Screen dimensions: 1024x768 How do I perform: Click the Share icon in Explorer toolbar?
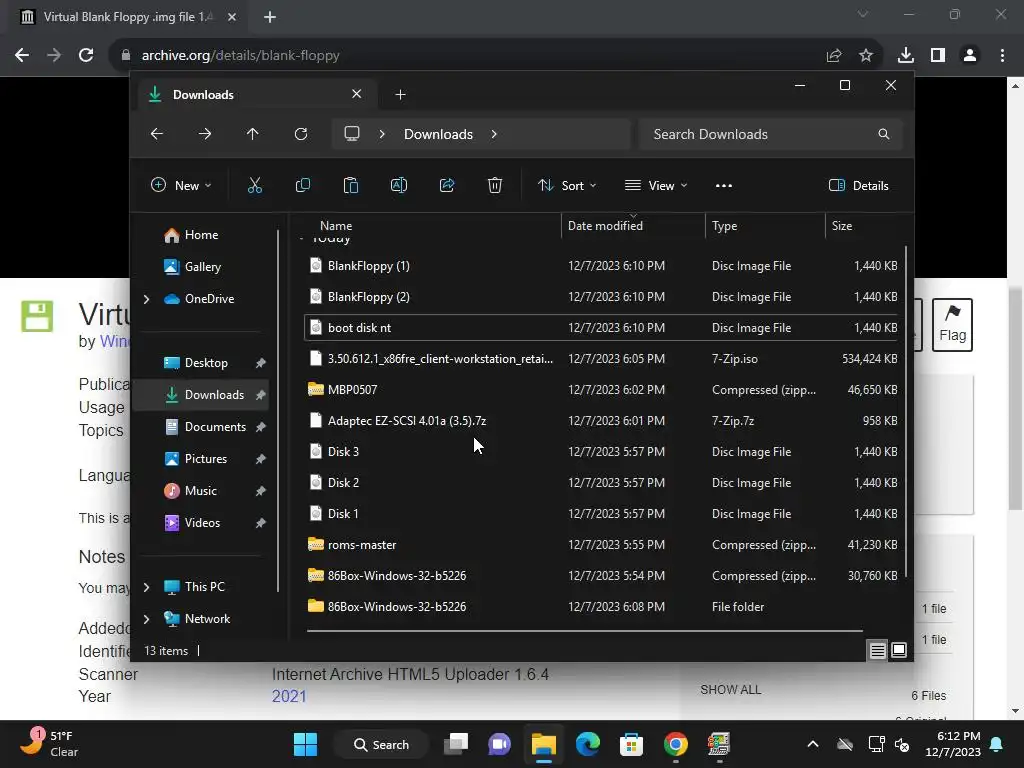(x=447, y=185)
